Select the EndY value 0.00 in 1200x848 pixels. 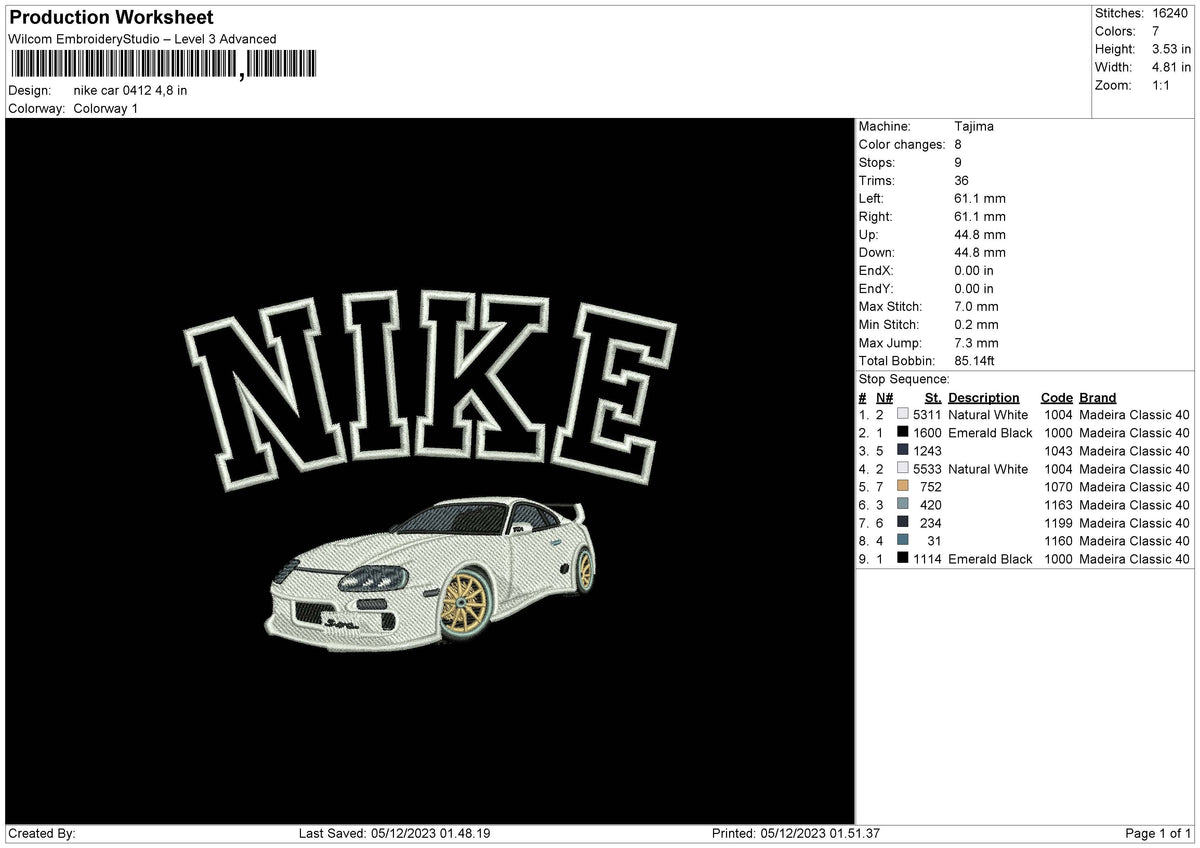pyautogui.click(x=974, y=289)
